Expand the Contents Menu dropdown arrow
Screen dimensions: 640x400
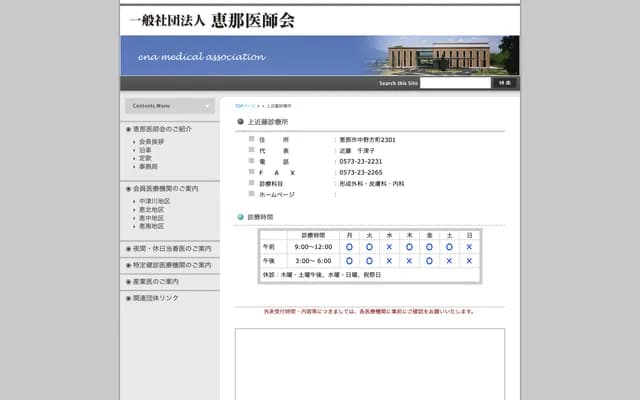[208, 106]
